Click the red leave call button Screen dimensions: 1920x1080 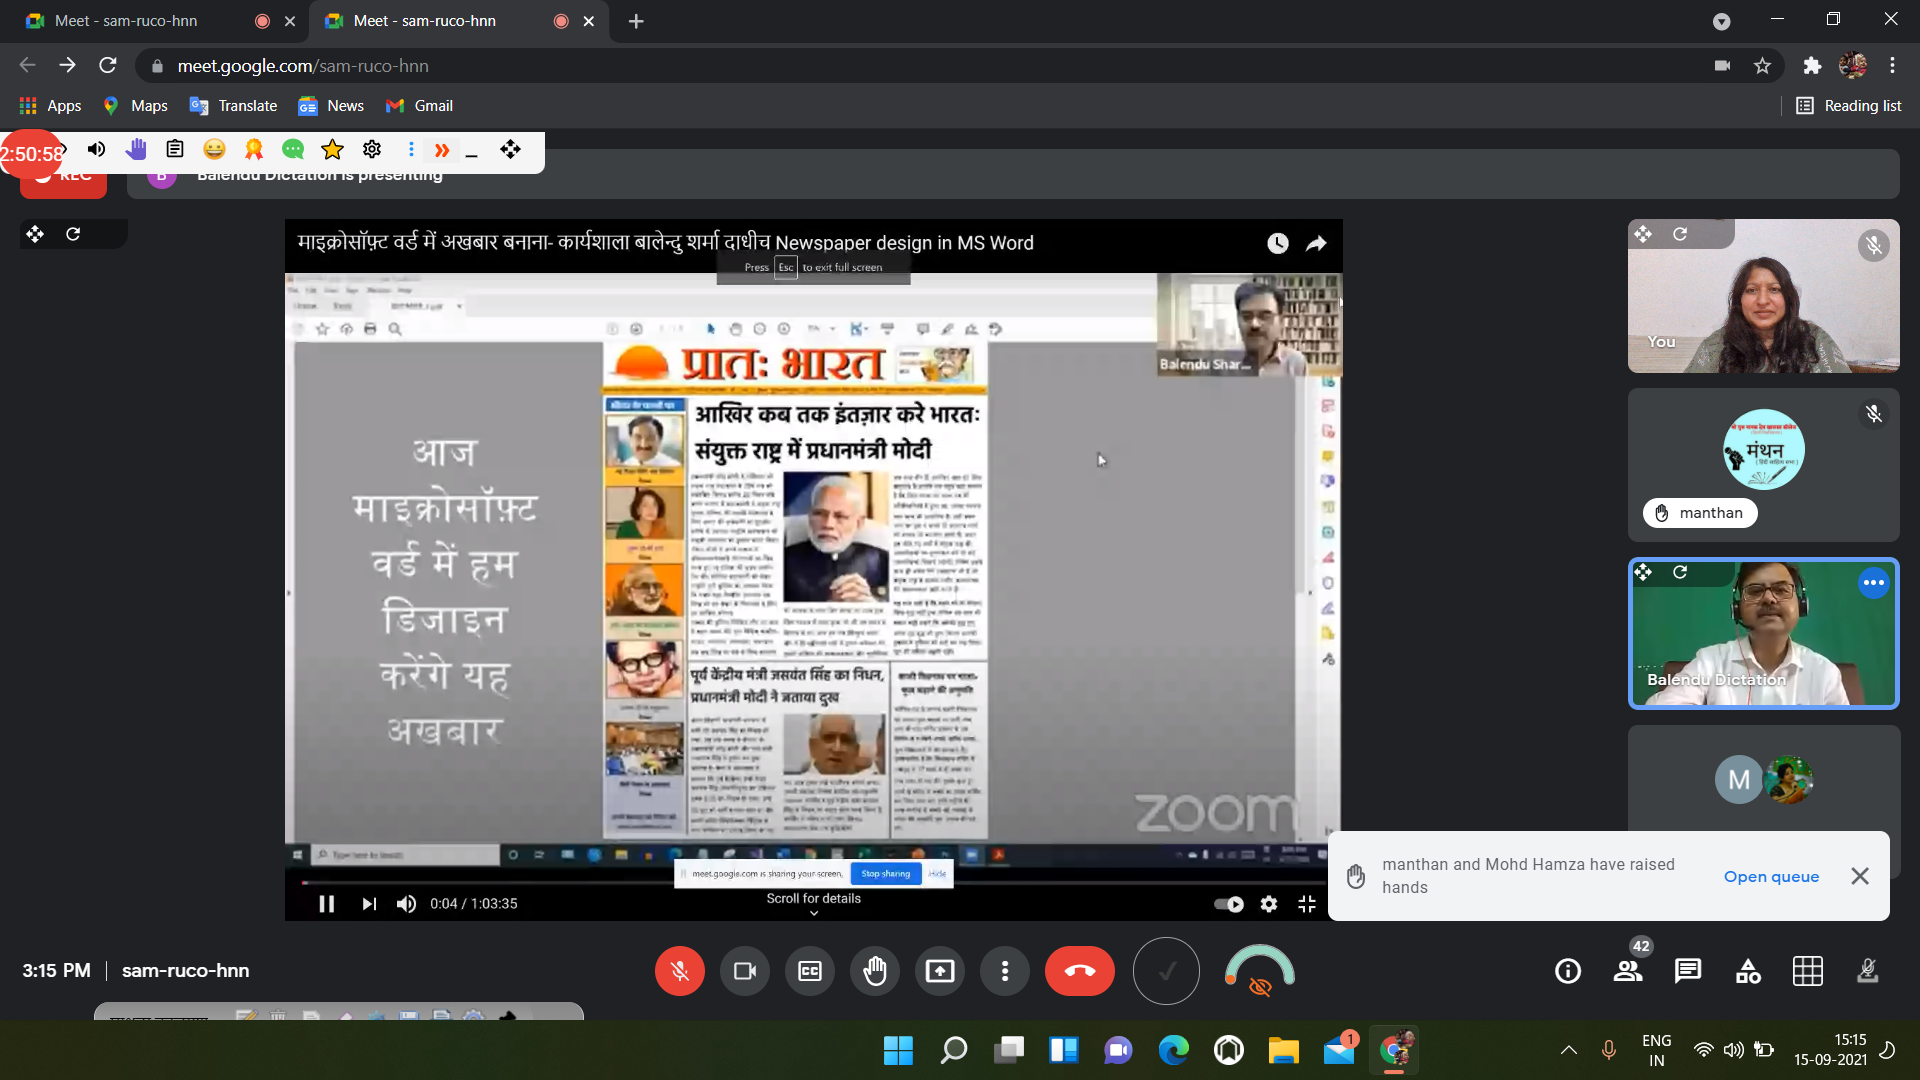[x=1079, y=971]
